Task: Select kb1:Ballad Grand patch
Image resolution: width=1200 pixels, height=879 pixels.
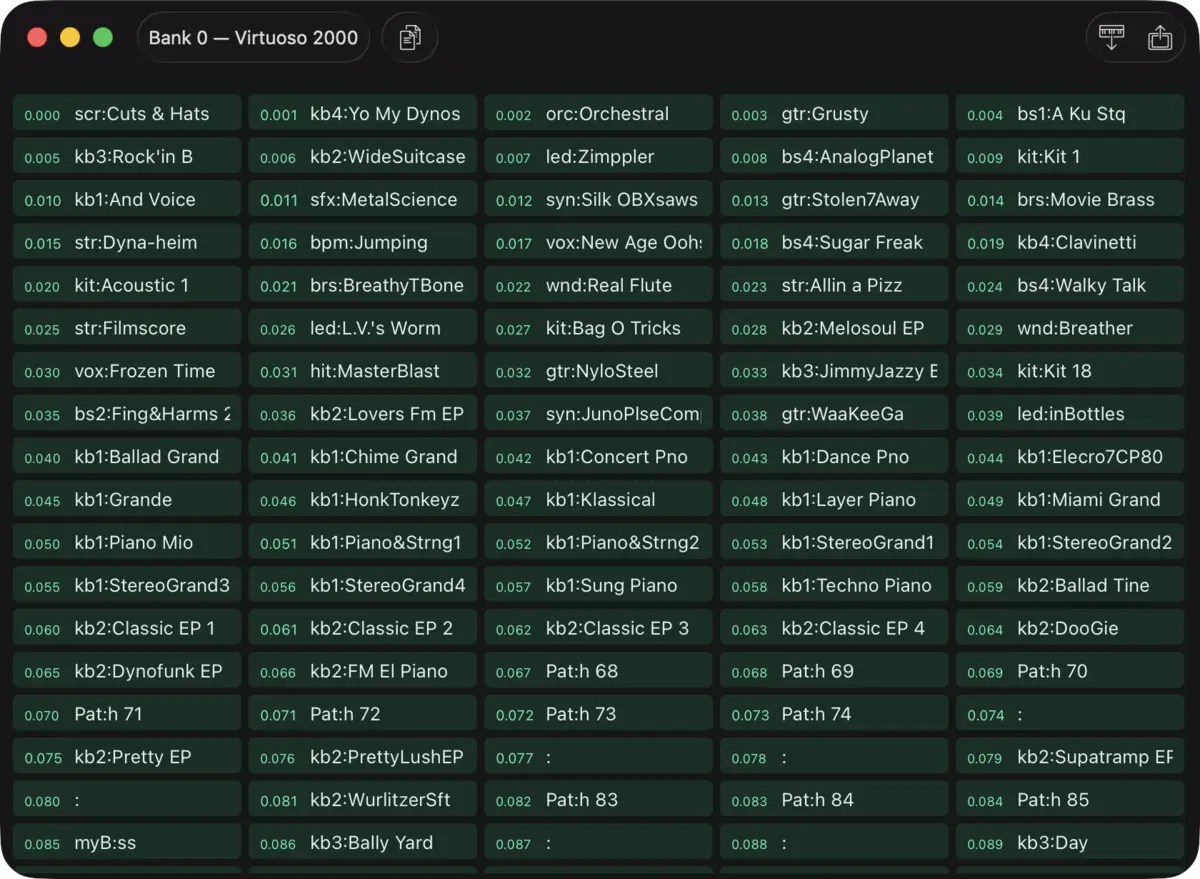Action: 127,457
